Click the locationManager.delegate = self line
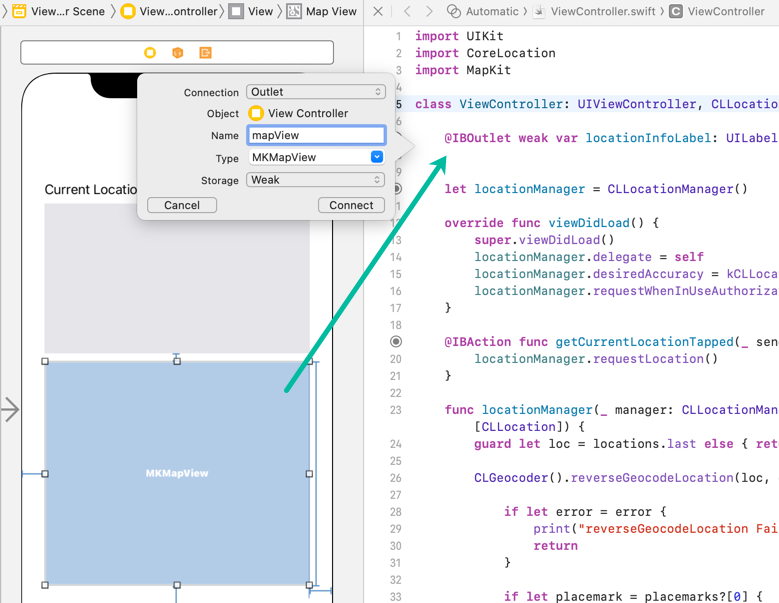Image resolution: width=779 pixels, height=603 pixels. [589, 257]
